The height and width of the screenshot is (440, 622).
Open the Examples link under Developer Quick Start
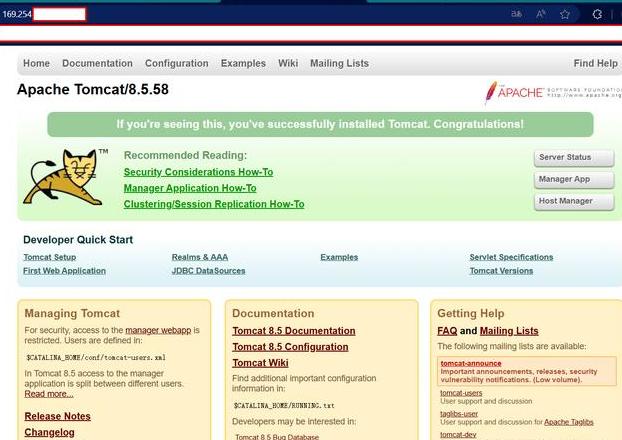point(339,257)
